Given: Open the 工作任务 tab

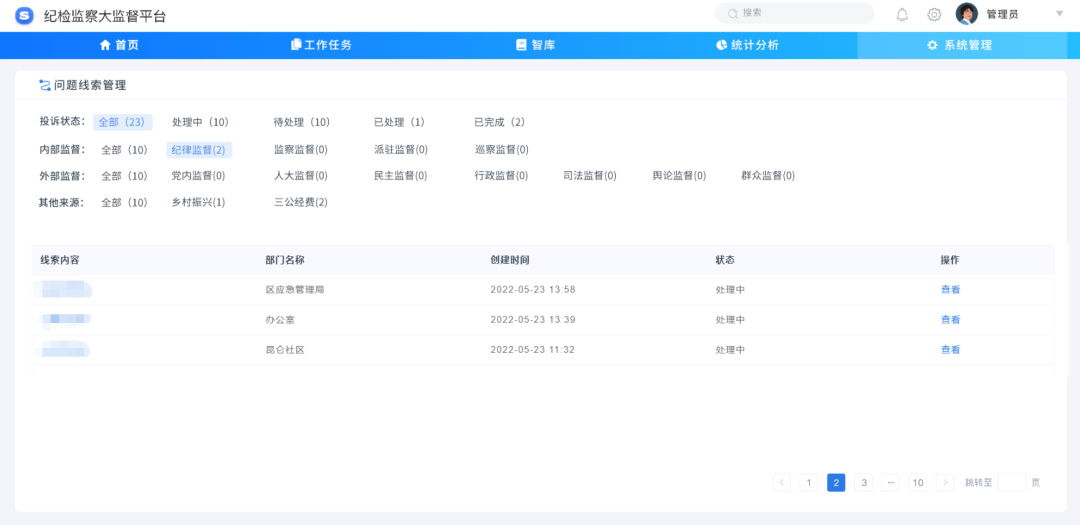Looking at the screenshot, I should [x=322, y=45].
